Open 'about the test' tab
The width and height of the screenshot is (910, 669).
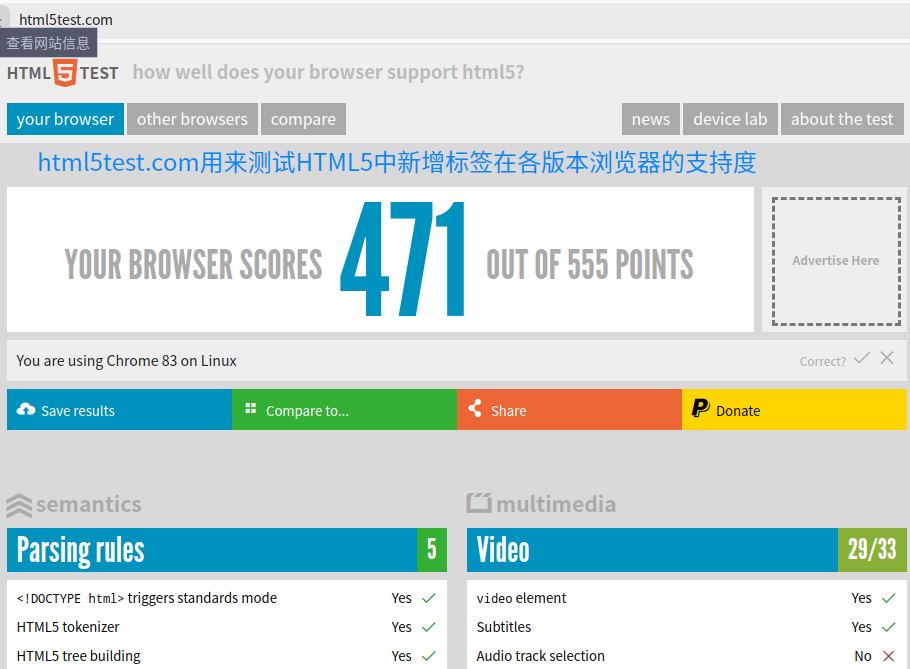842,119
